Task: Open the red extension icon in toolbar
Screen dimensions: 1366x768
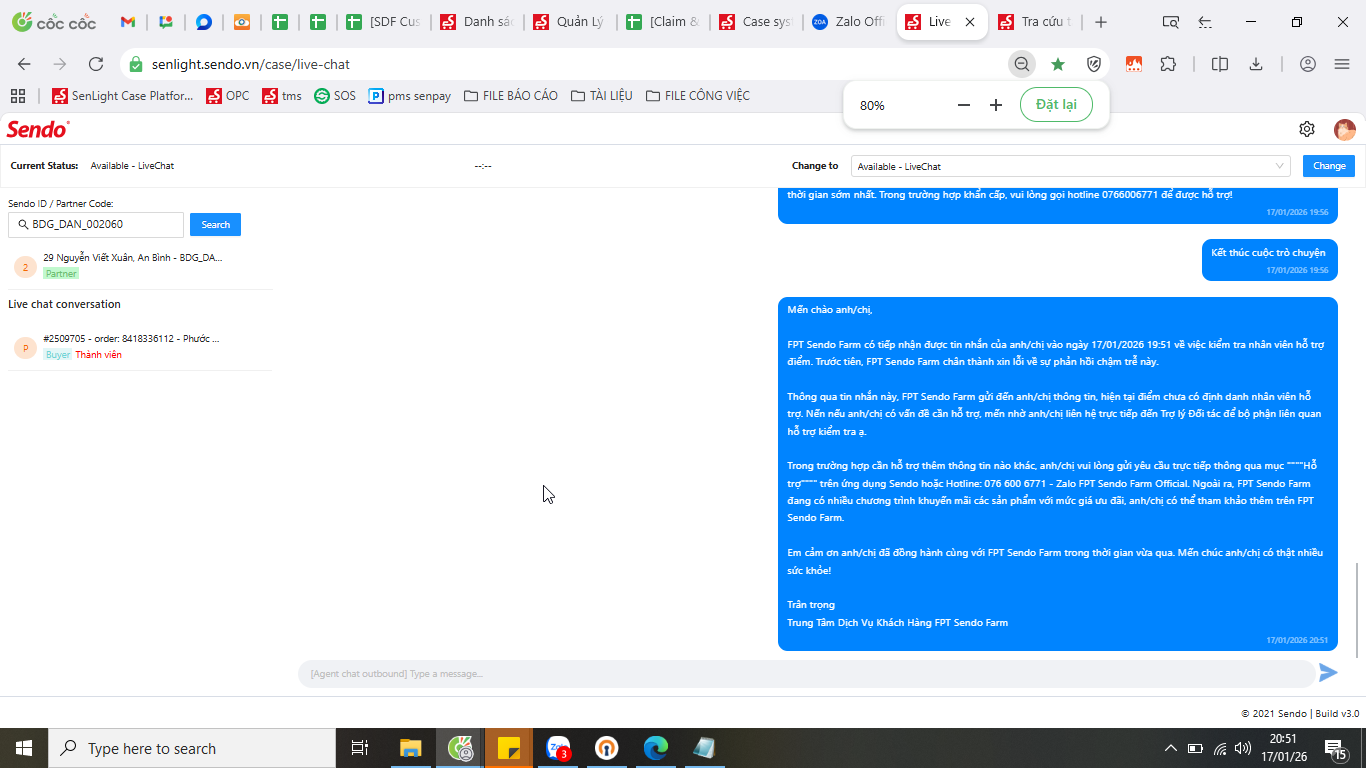Action: (1134, 64)
